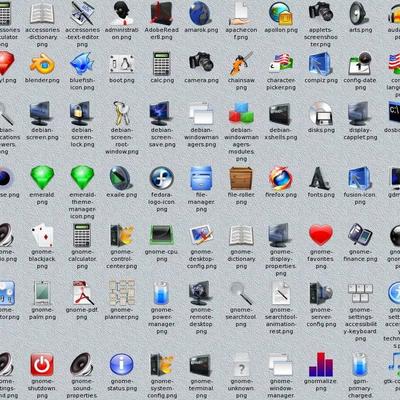Click the apacheconf.png document icon
Screen dimensions: 400x400
click(x=241, y=13)
